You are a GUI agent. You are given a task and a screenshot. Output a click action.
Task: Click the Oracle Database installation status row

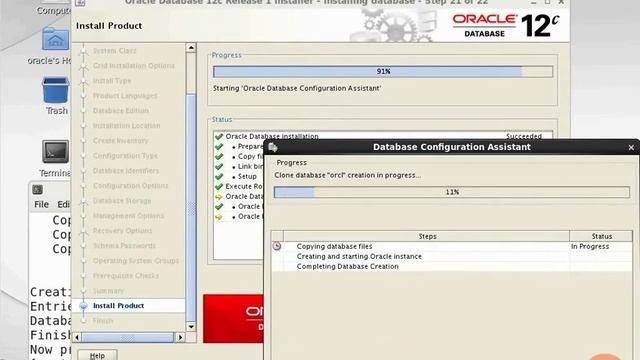pyautogui.click(x=383, y=136)
